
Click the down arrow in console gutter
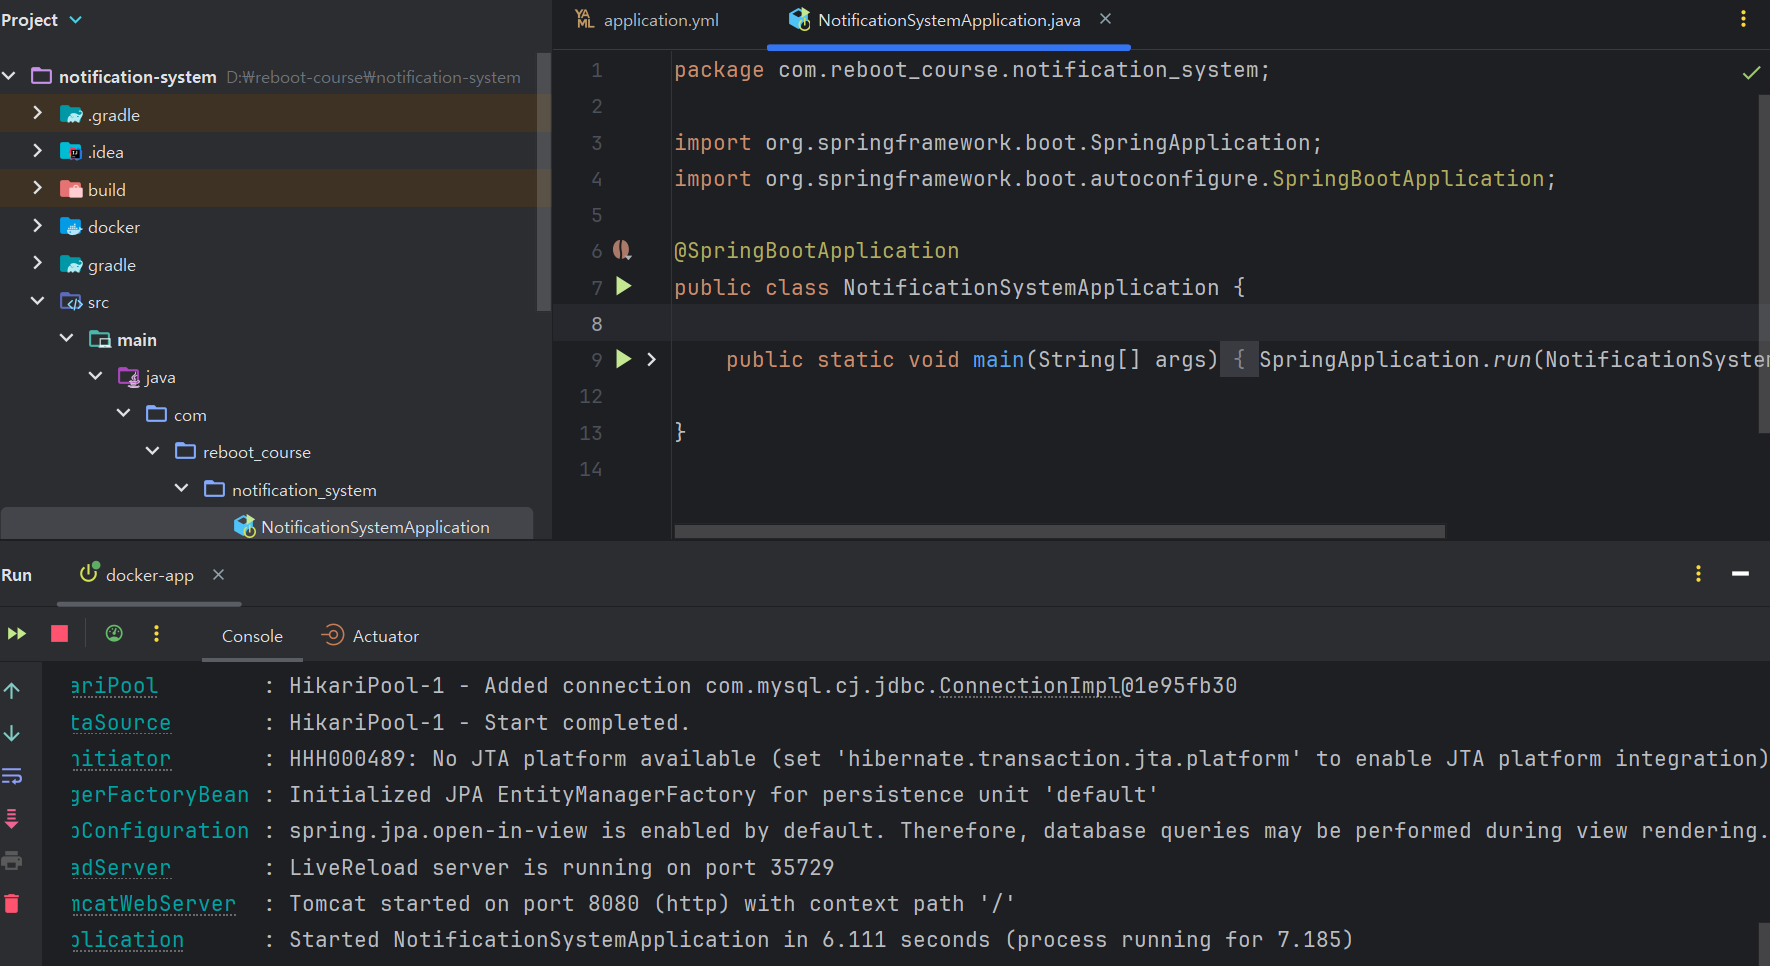pyautogui.click(x=12, y=733)
